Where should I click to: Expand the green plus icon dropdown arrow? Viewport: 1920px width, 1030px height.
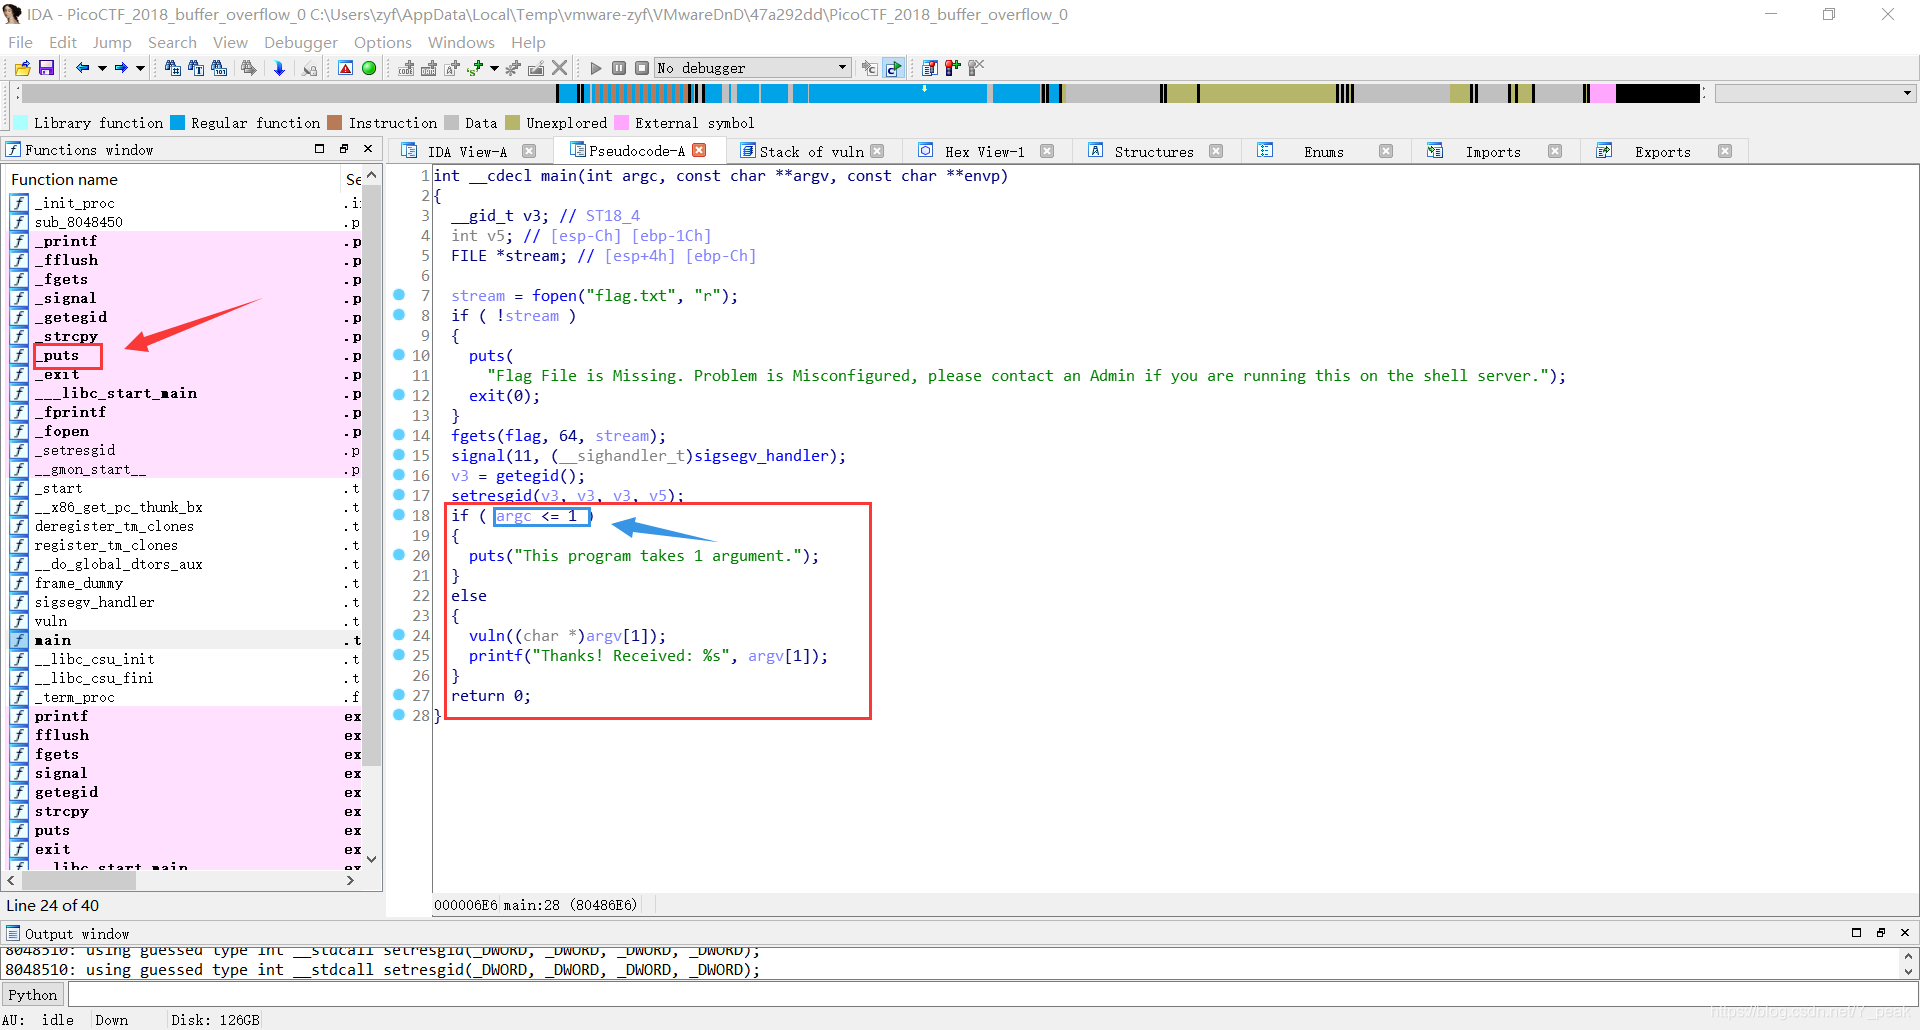[x=494, y=68]
